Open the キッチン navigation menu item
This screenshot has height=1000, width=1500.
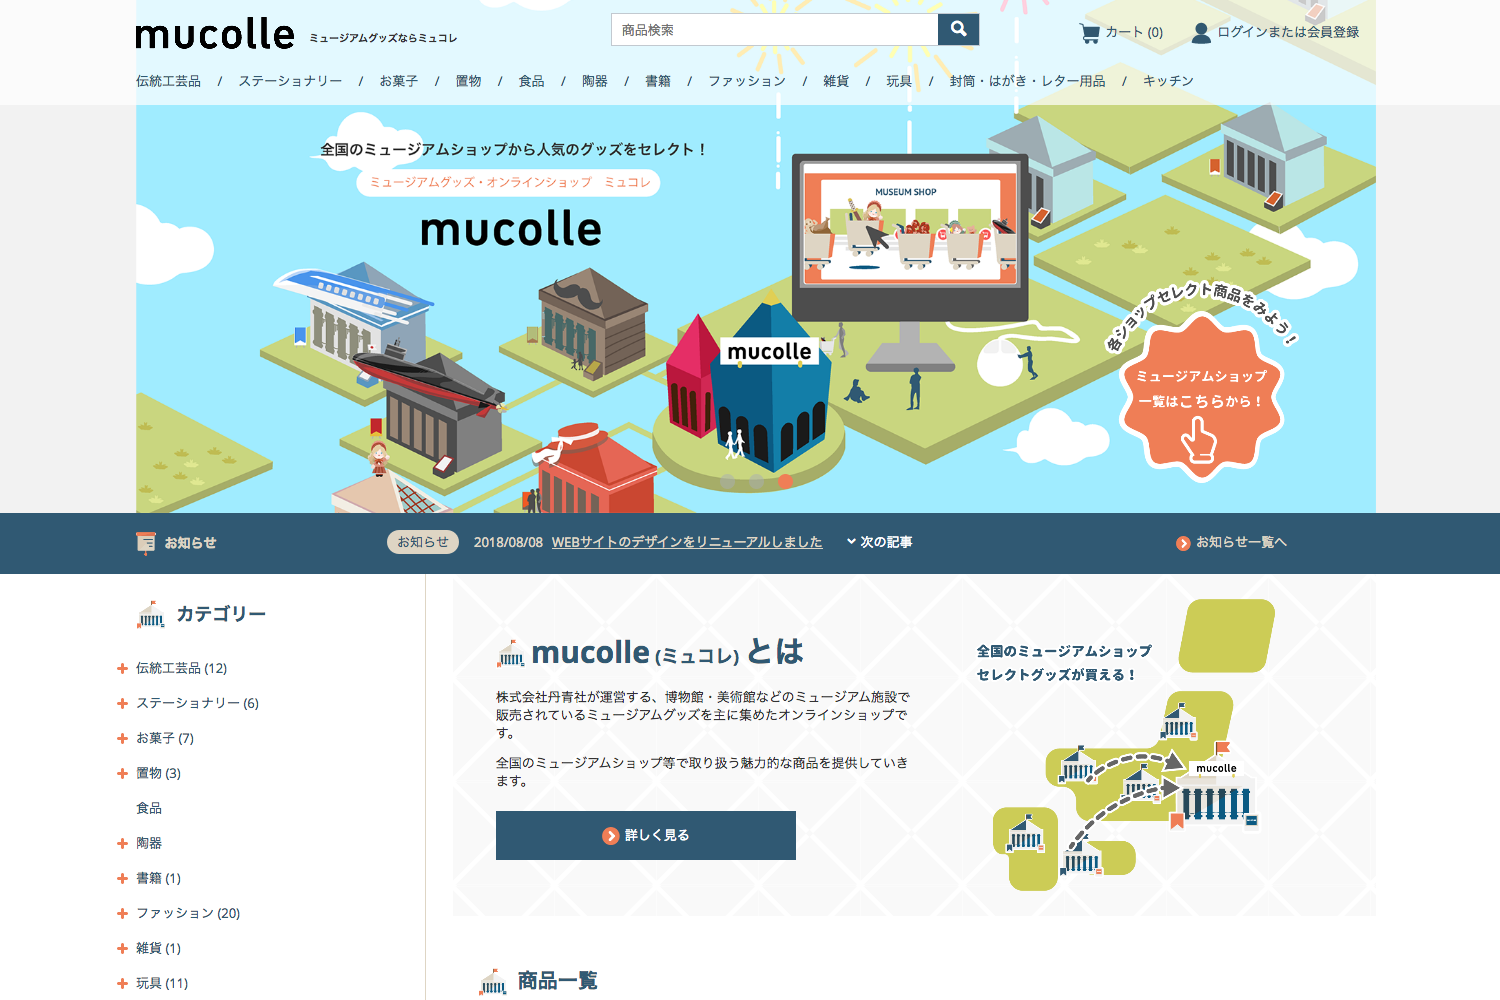click(1168, 81)
